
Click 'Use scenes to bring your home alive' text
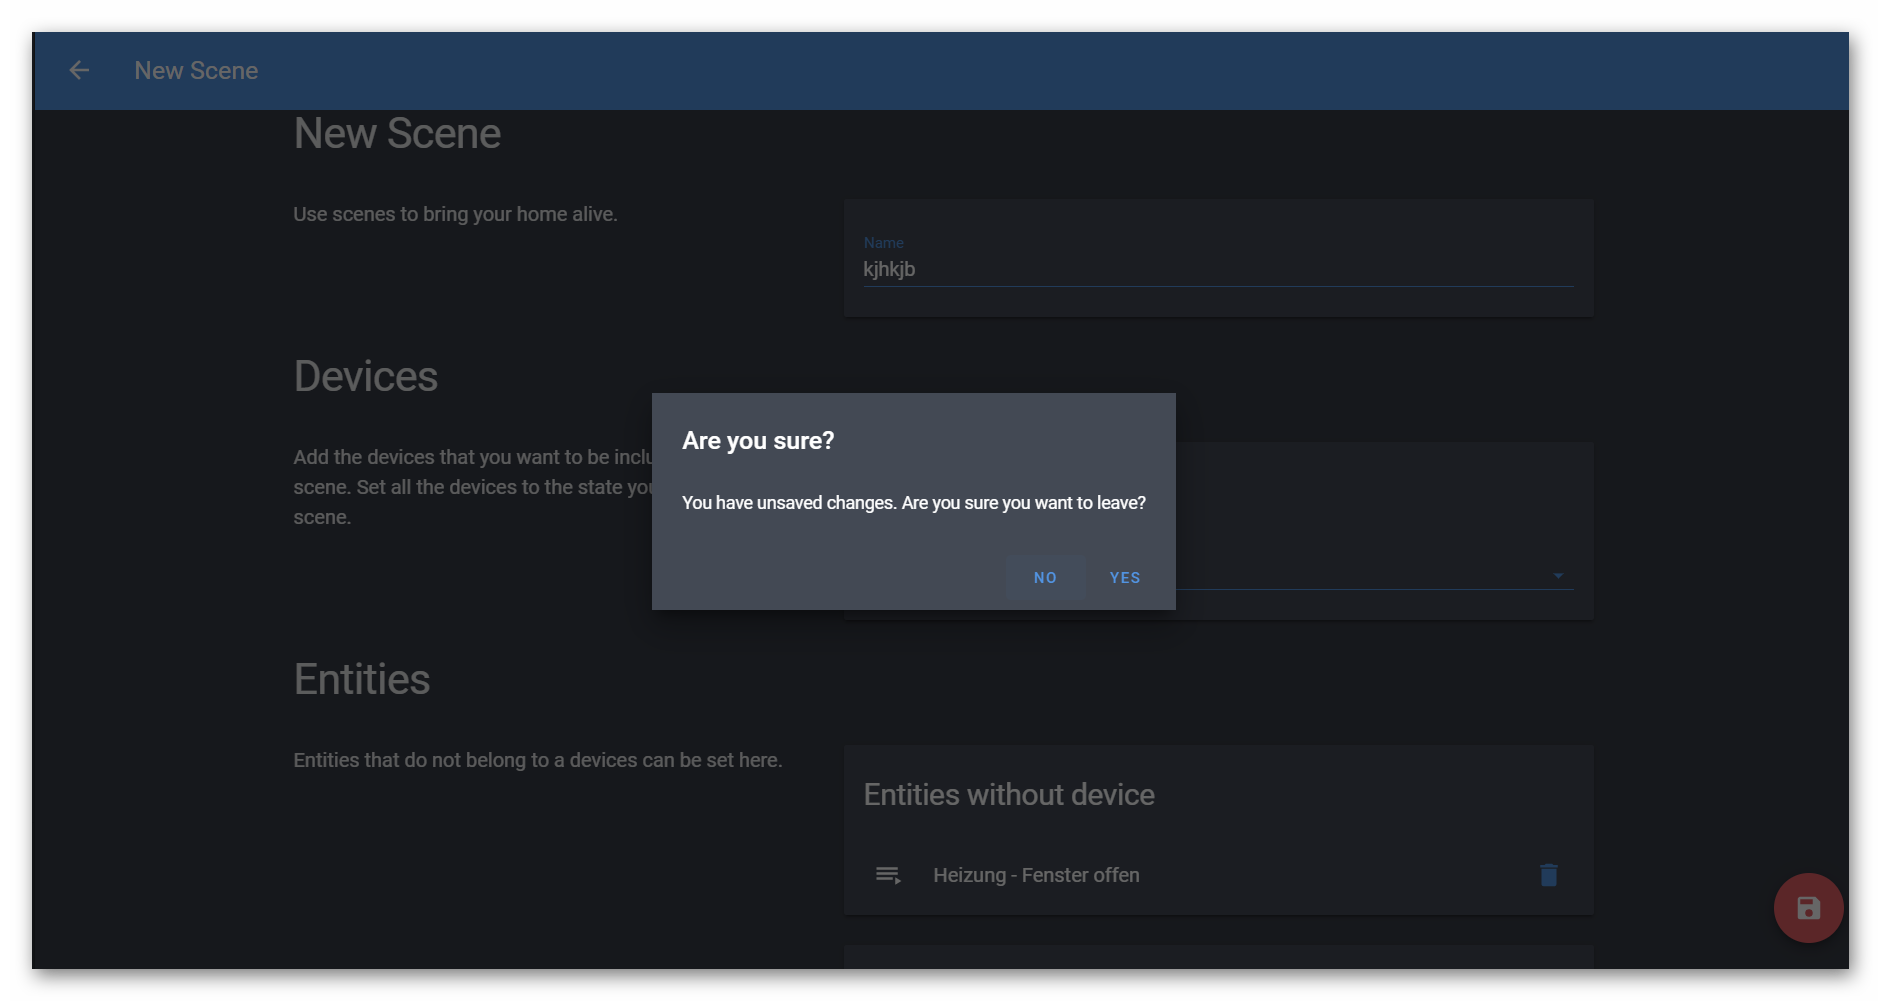click(455, 214)
